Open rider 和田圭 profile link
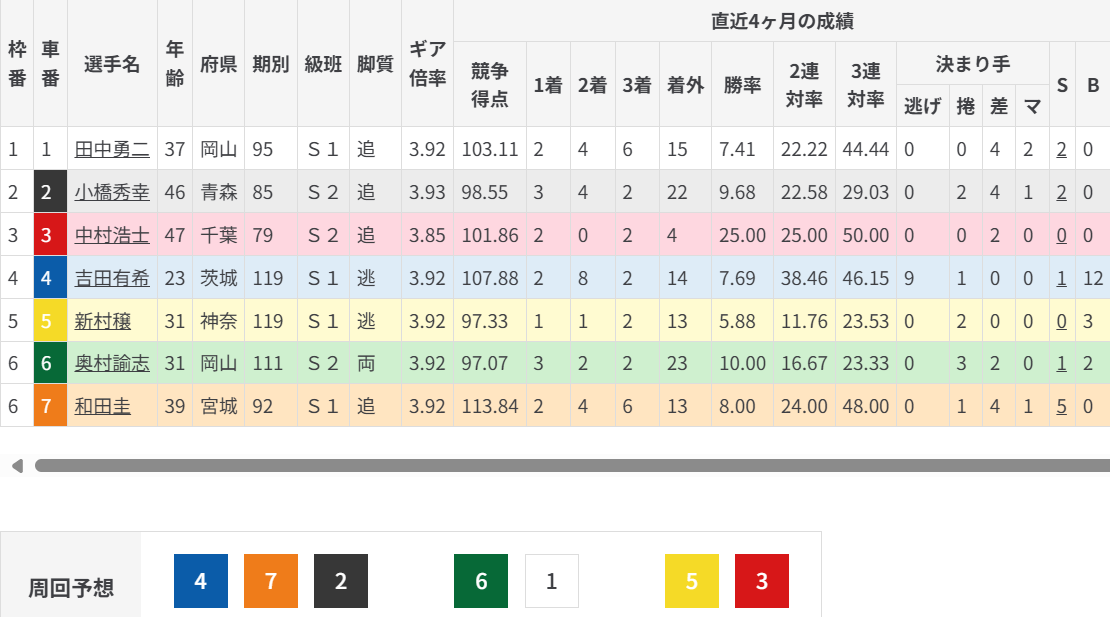 click(103, 407)
